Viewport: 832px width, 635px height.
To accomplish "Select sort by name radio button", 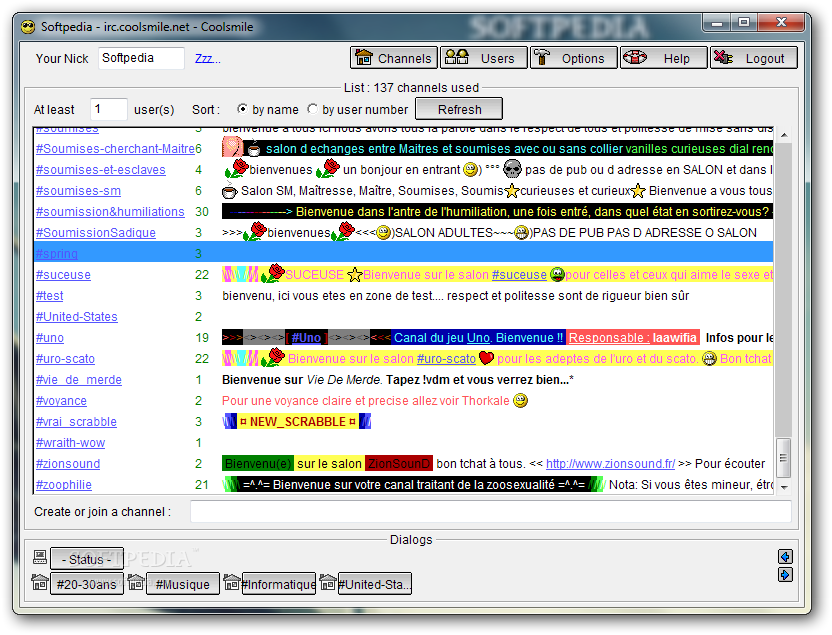I will 242,109.
